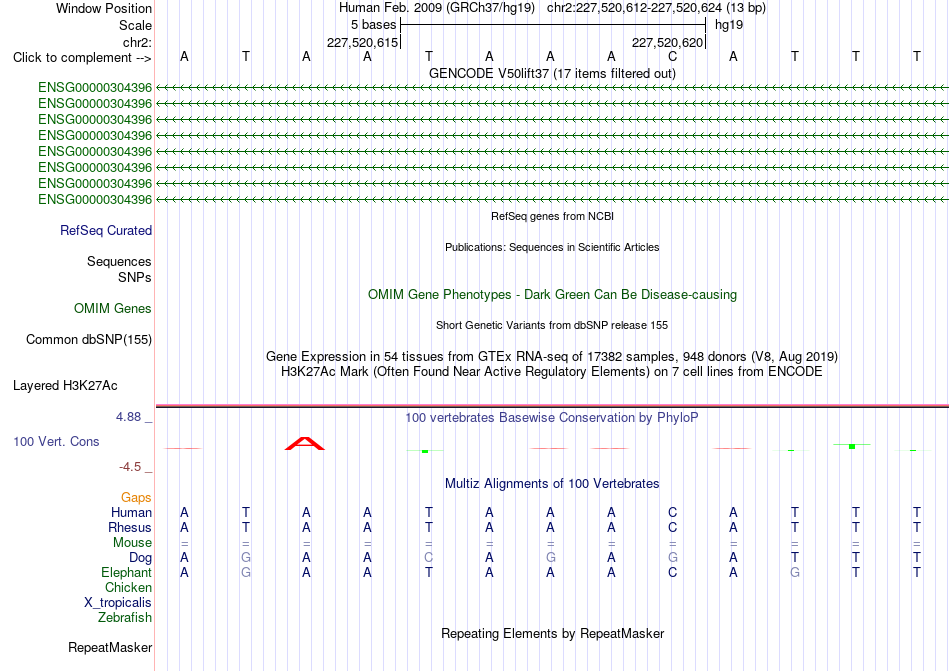Click the hg19 label beside the scale bar
This screenshot has width=950, height=671.
(x=729, y=25)
